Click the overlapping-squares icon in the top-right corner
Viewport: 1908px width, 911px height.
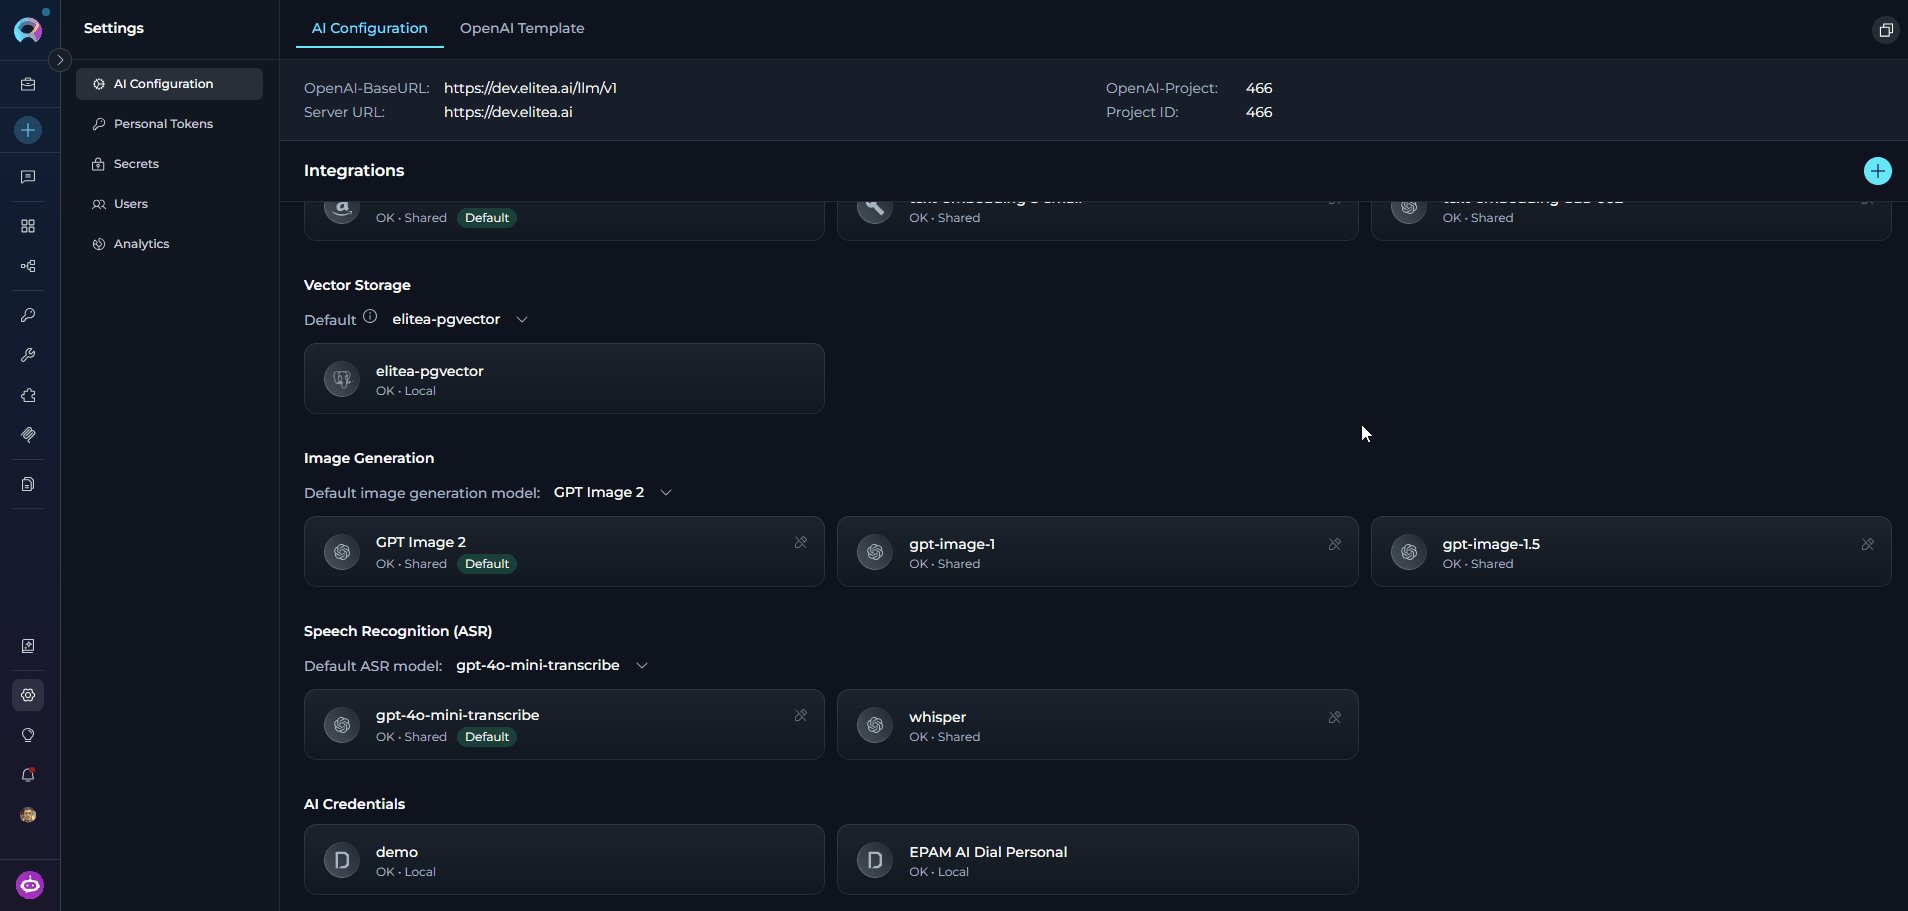click(1885, 30)
